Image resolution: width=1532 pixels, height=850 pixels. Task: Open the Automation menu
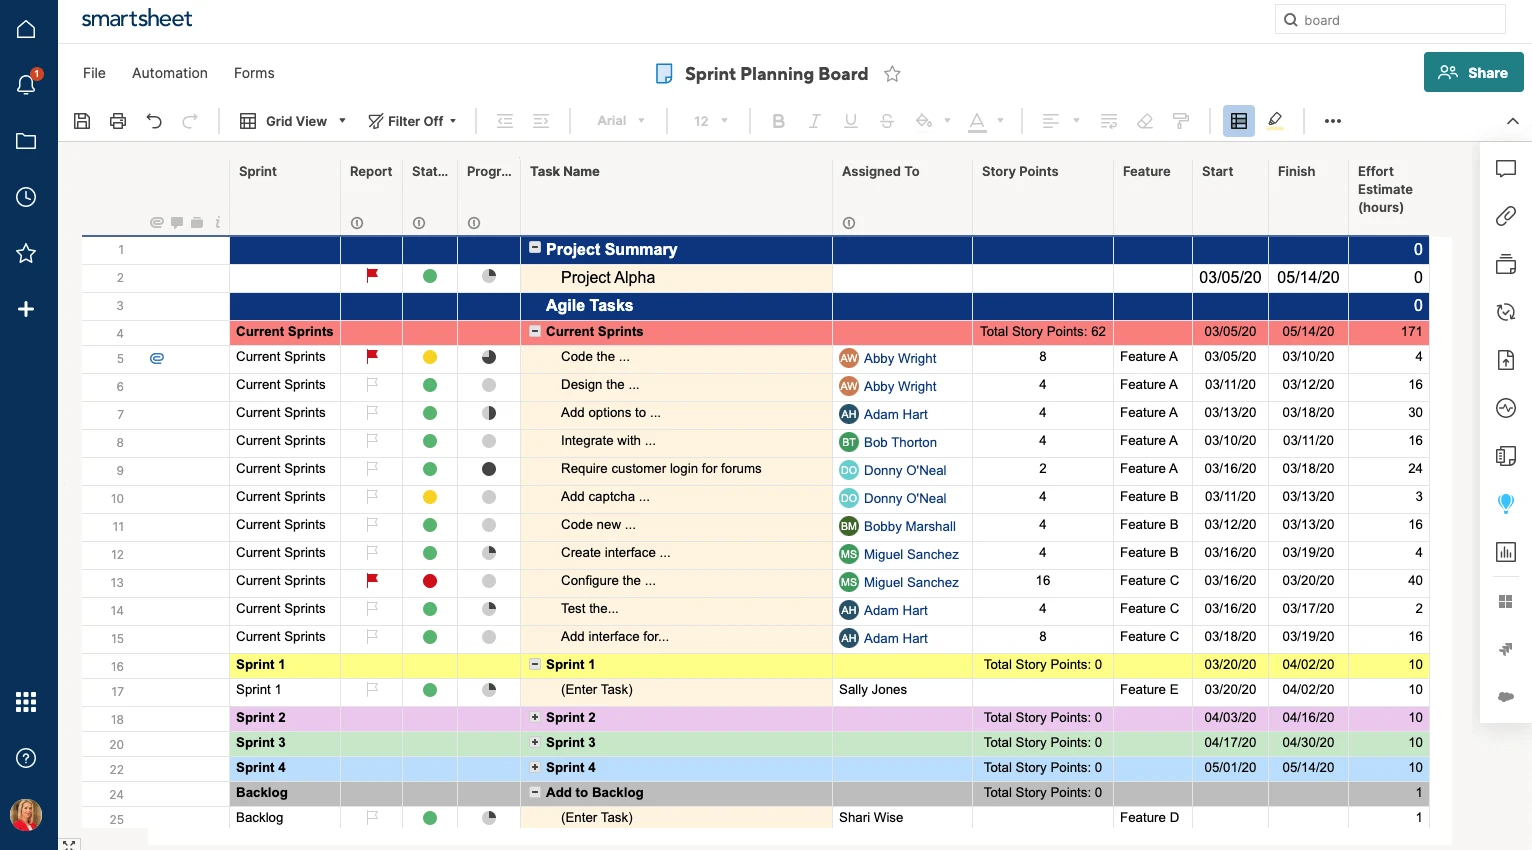tap(169, 72)
